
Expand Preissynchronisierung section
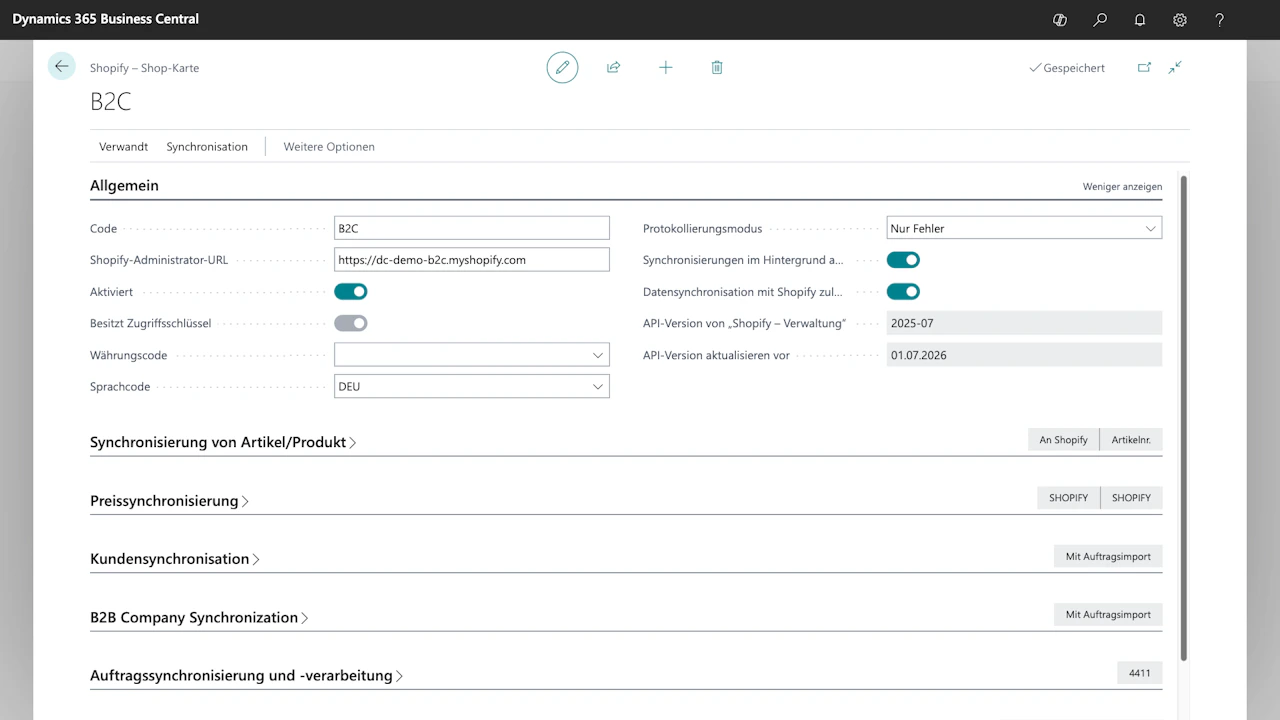pyautogui.click(x=169, y=501)
